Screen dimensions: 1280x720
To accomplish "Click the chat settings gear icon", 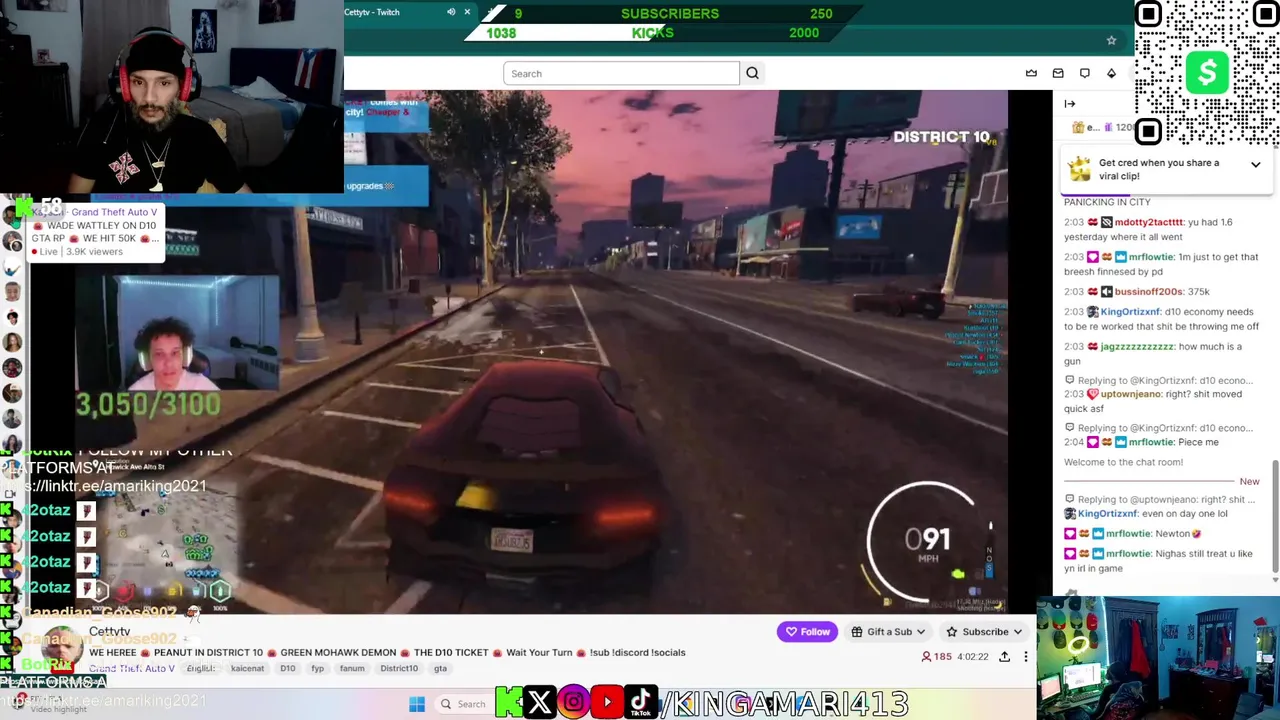I will coord(1071,595).
